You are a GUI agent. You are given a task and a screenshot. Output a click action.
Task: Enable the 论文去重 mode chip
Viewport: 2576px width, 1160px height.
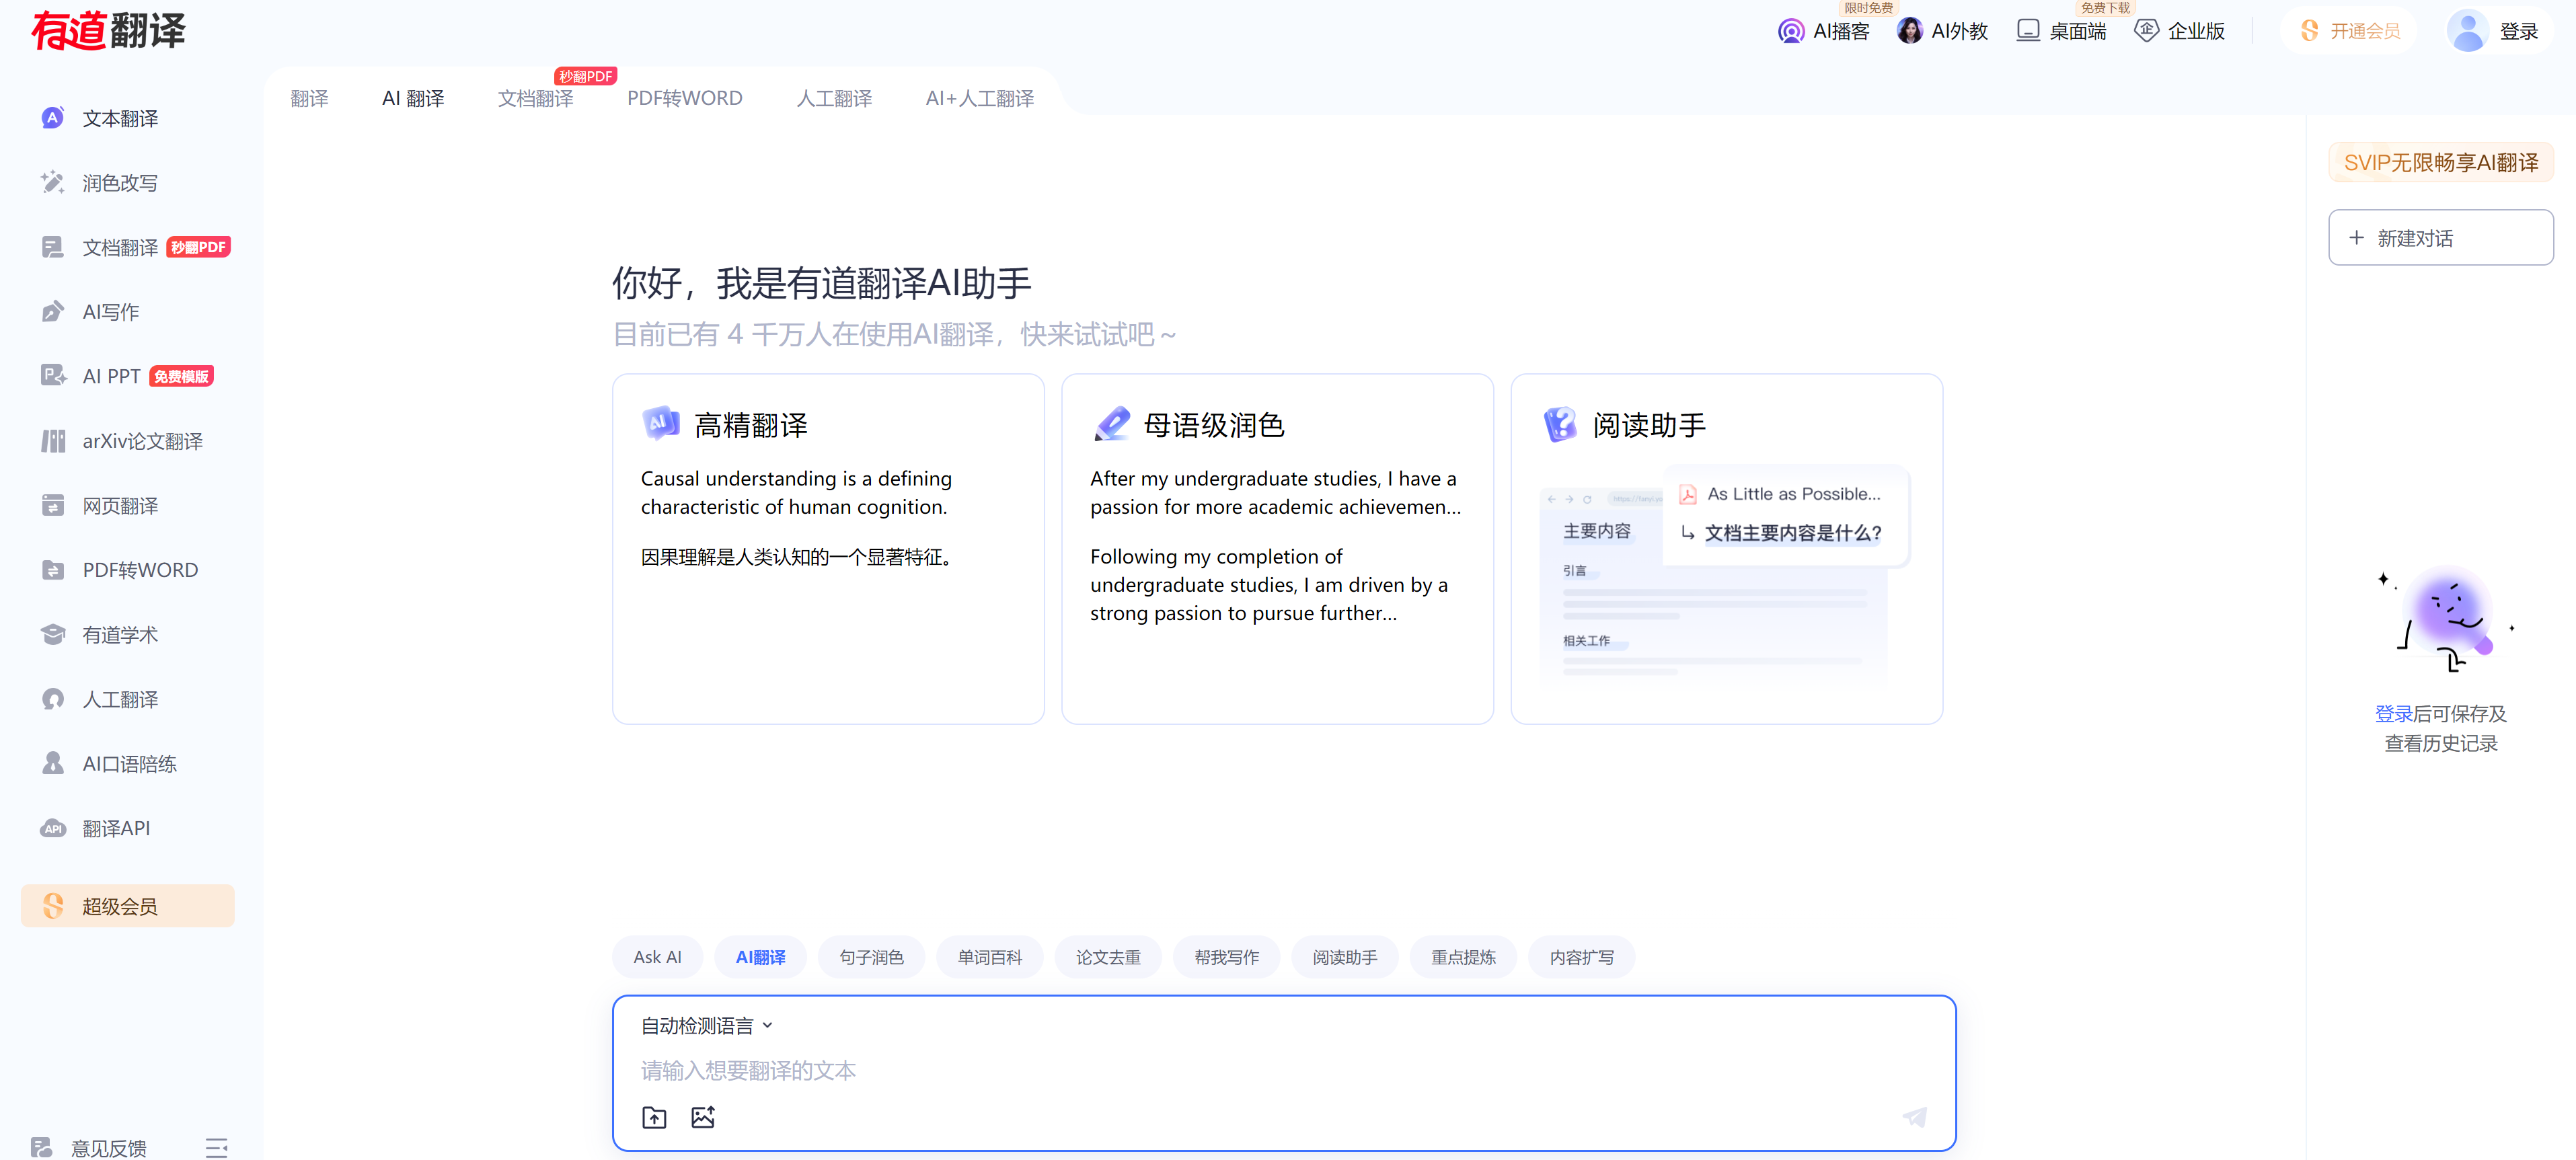click(x=1108, y=957)
